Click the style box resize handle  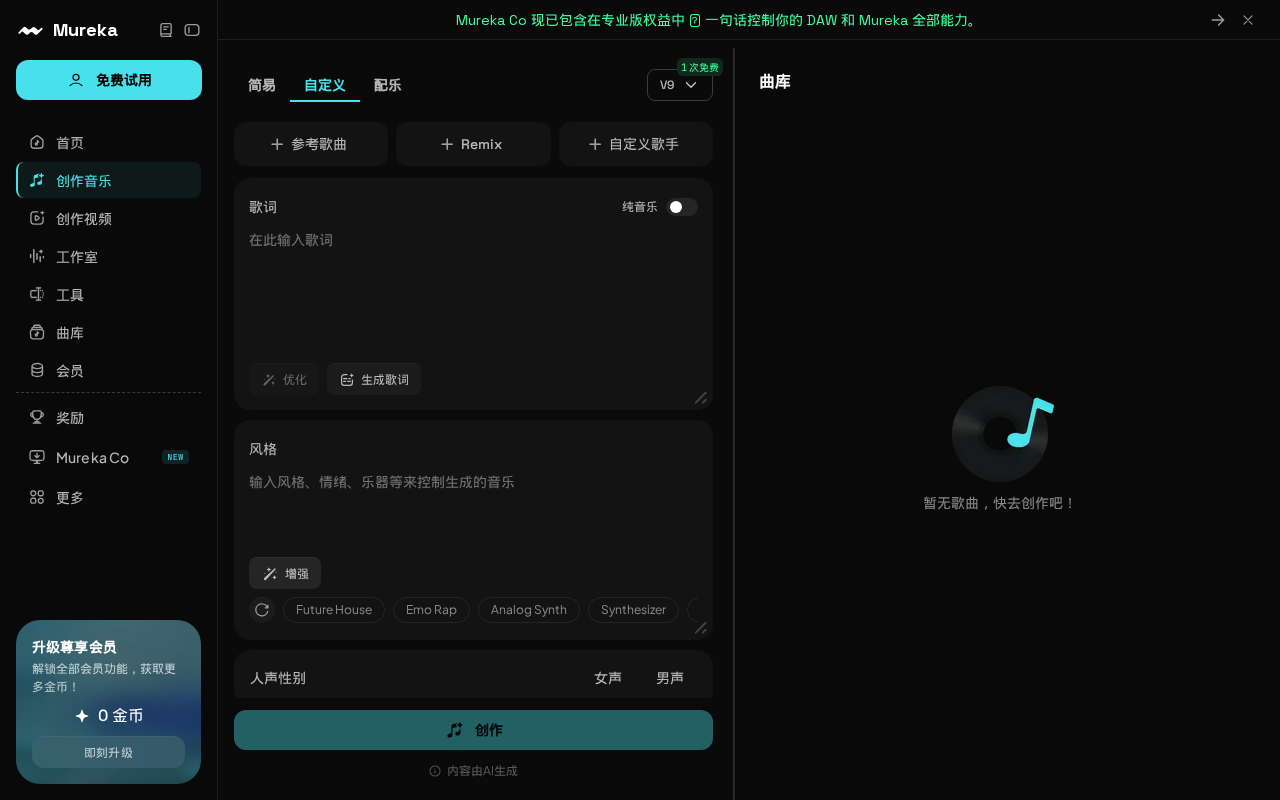(701, 628)
